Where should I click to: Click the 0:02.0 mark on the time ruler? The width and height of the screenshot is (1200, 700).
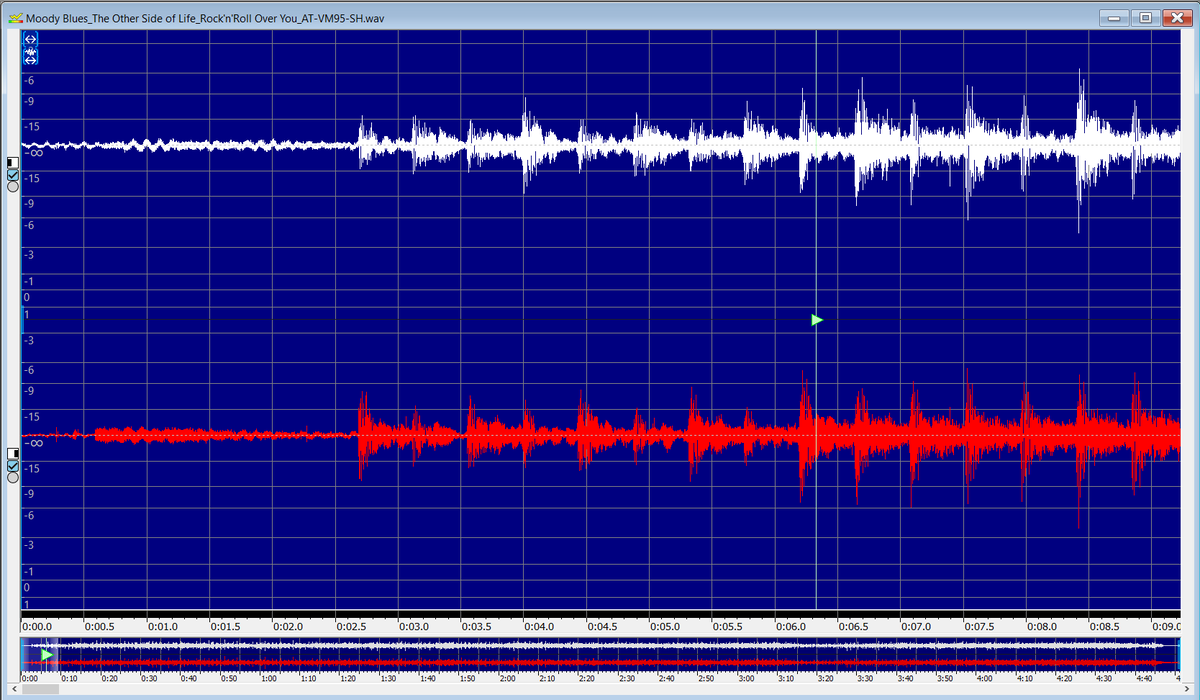tap(288, 626)
